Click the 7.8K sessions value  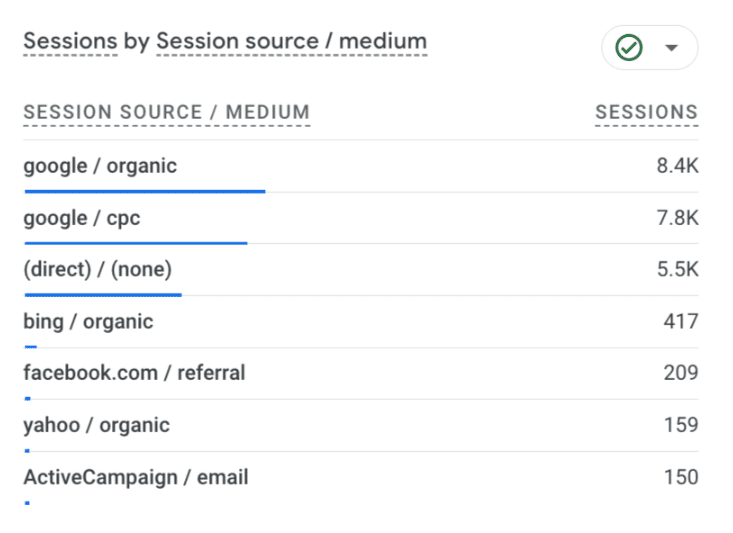click(677, 218)
